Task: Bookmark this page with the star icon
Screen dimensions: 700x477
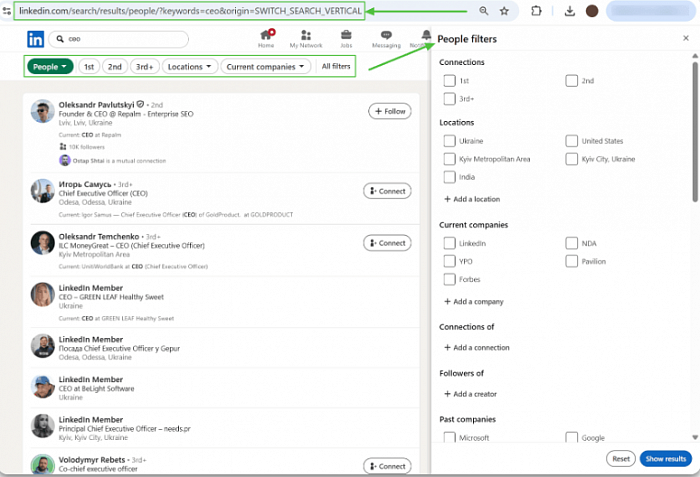Action: (504, 11)
